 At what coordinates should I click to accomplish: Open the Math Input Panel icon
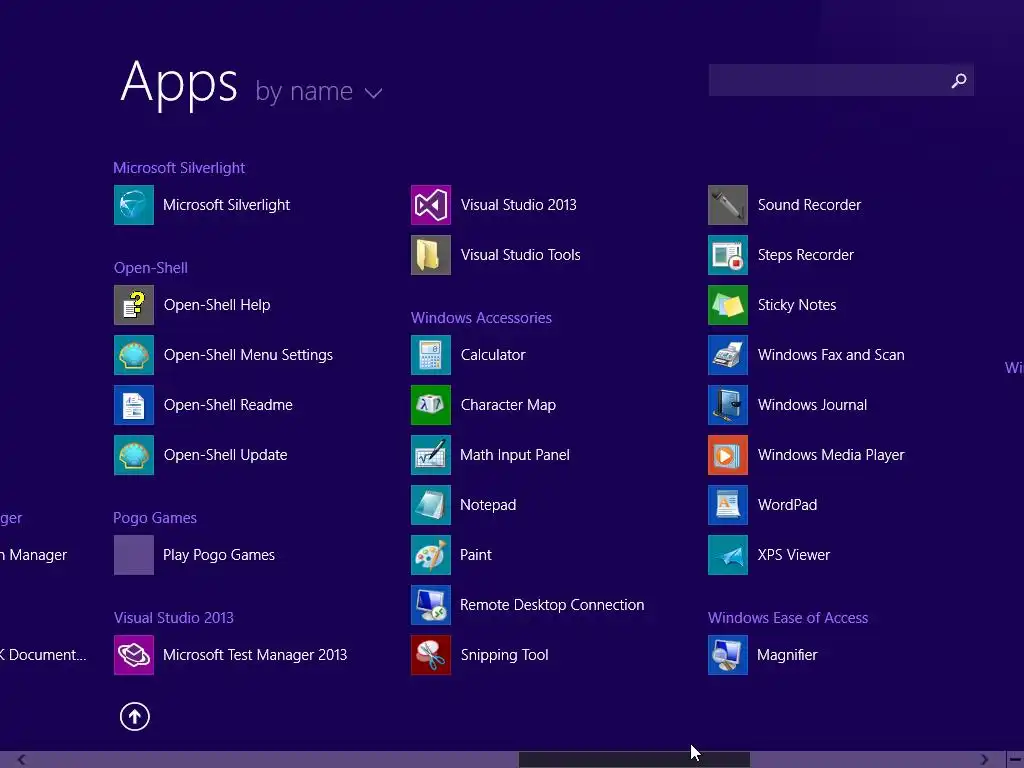pos(431,455)
